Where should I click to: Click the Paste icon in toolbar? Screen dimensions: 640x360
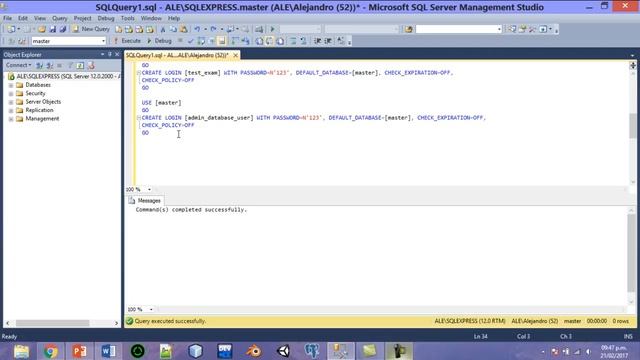184,29
